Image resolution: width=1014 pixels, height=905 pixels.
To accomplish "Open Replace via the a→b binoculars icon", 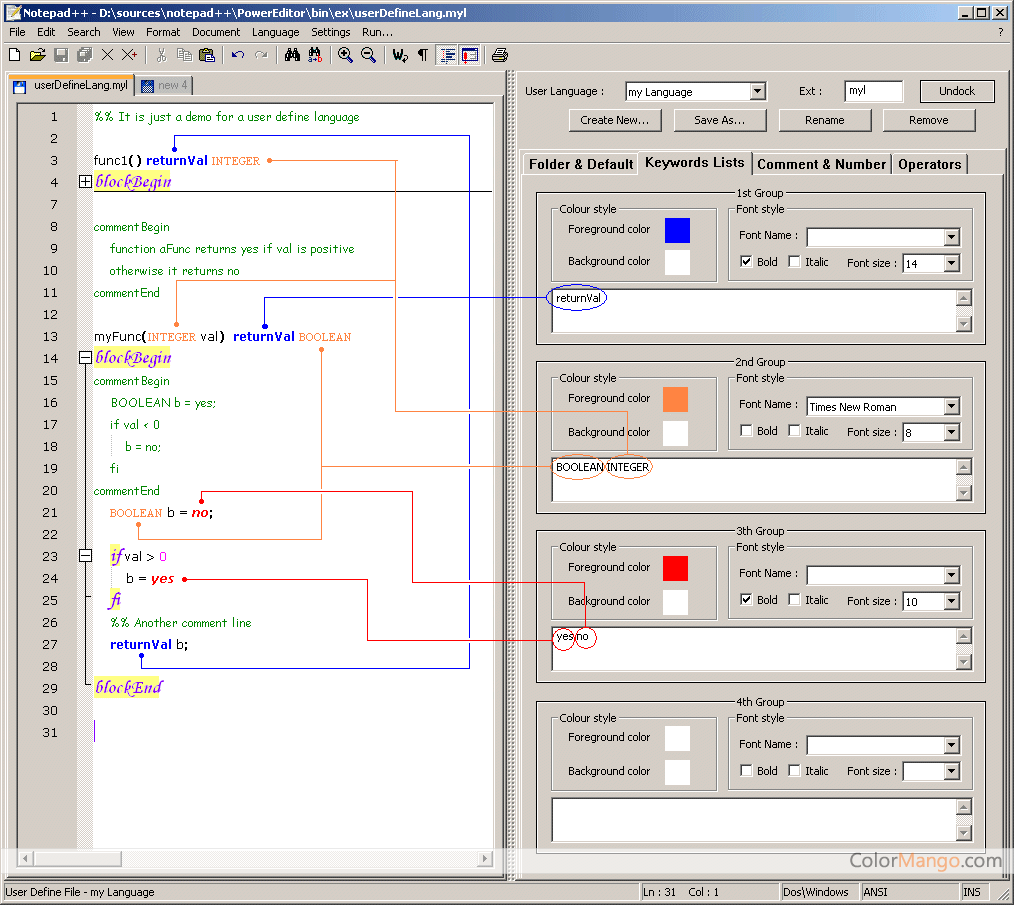I will tap(315, 55).
